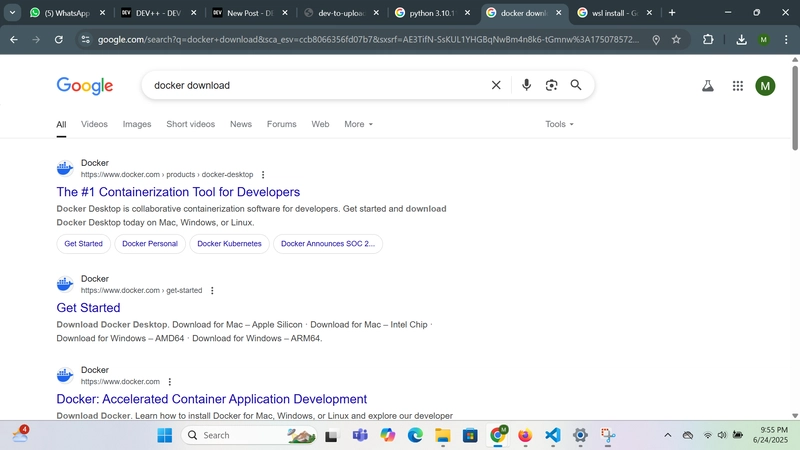The width and height of the screenshot is (800, 450).
Task: Switch to the New Post tab
Action: (x=250, y=13)
